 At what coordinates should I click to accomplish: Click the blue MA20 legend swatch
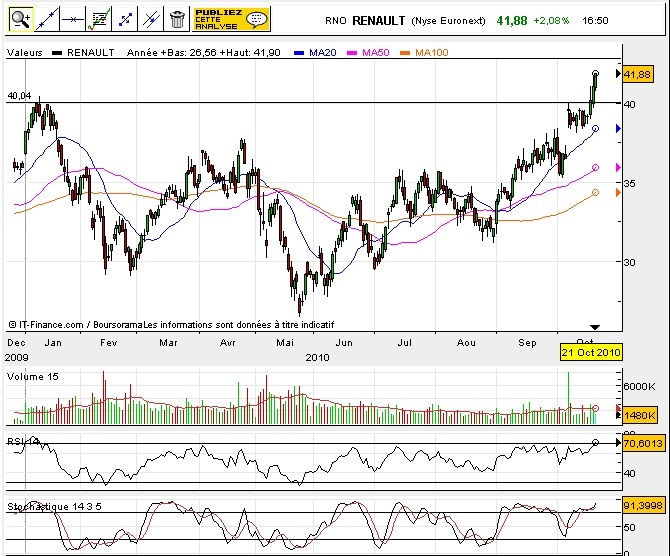point(299,53)
